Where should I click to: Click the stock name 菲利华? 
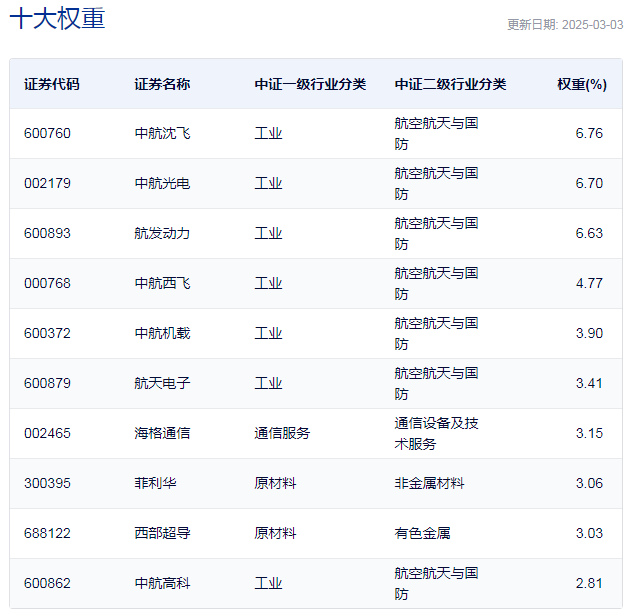[155, 483]
